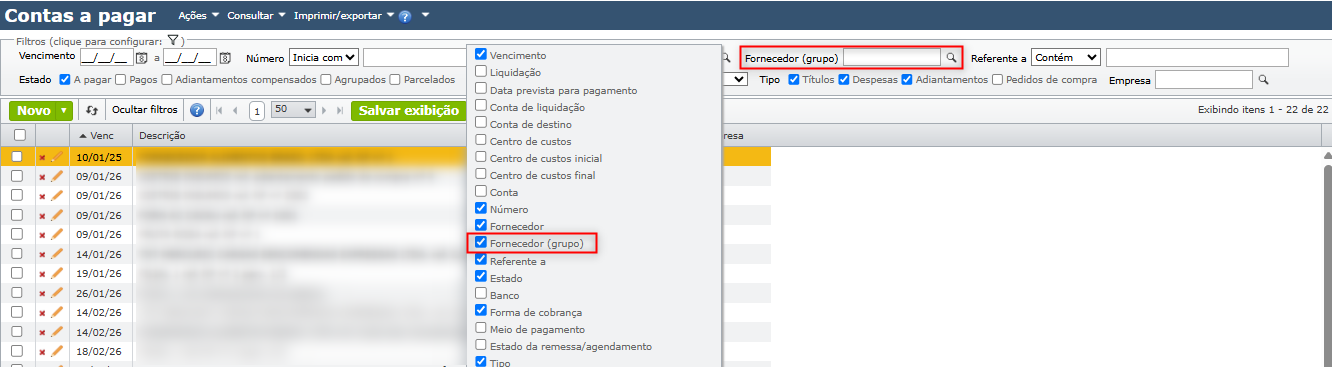
Task: Expand the arrow after the header help icon
Action: tap(425, 16)
